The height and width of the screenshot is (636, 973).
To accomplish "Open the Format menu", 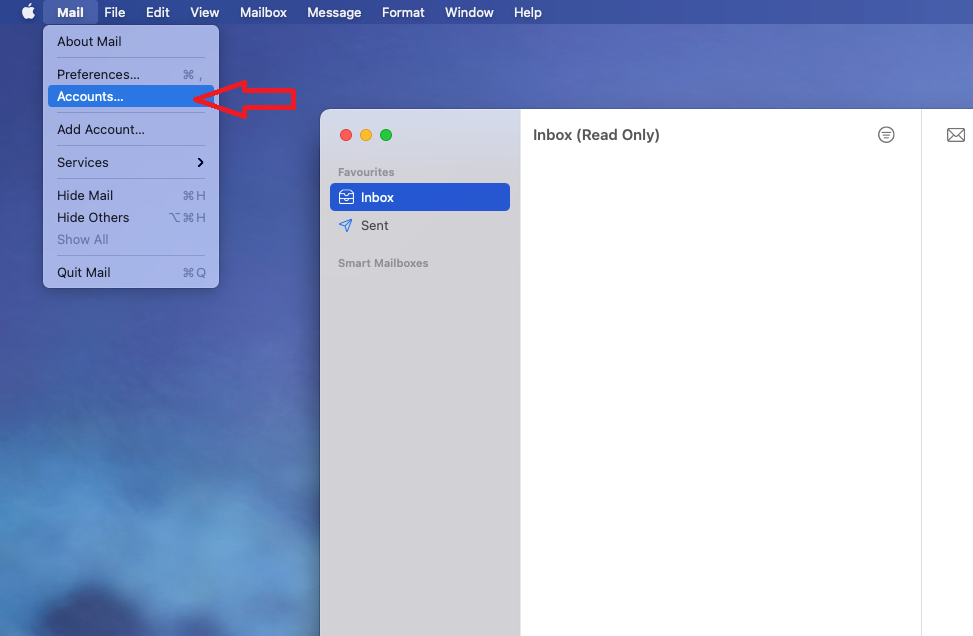I will tap(403, 12).
